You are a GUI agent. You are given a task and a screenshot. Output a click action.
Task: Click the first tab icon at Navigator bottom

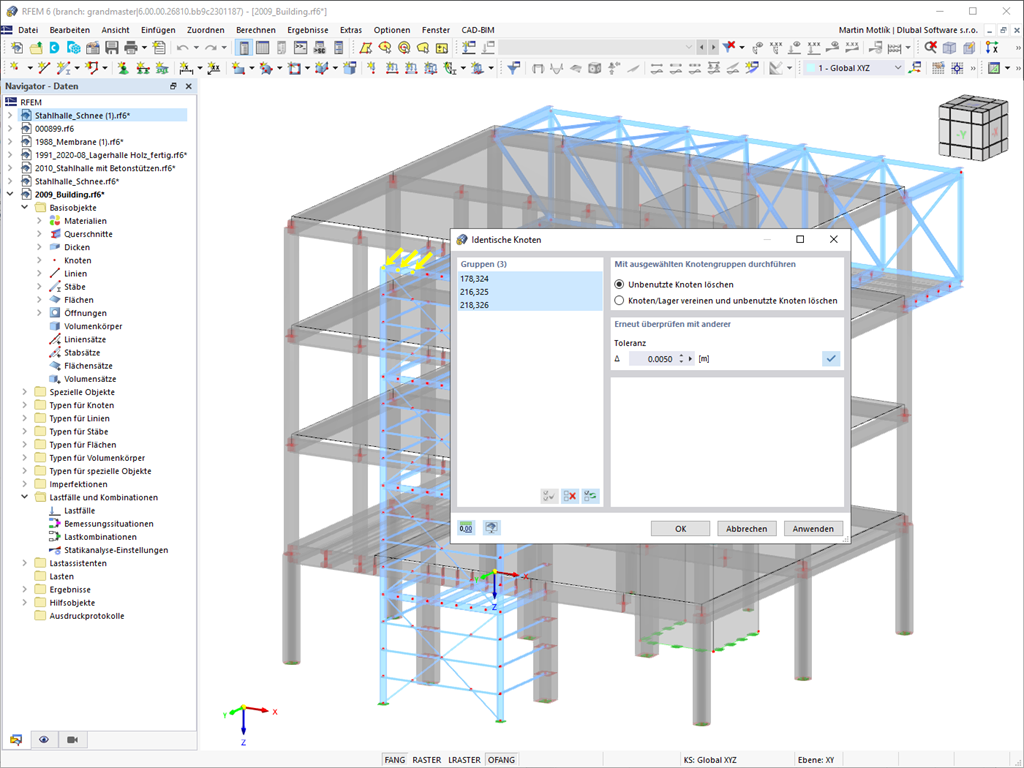click(16, 739)
